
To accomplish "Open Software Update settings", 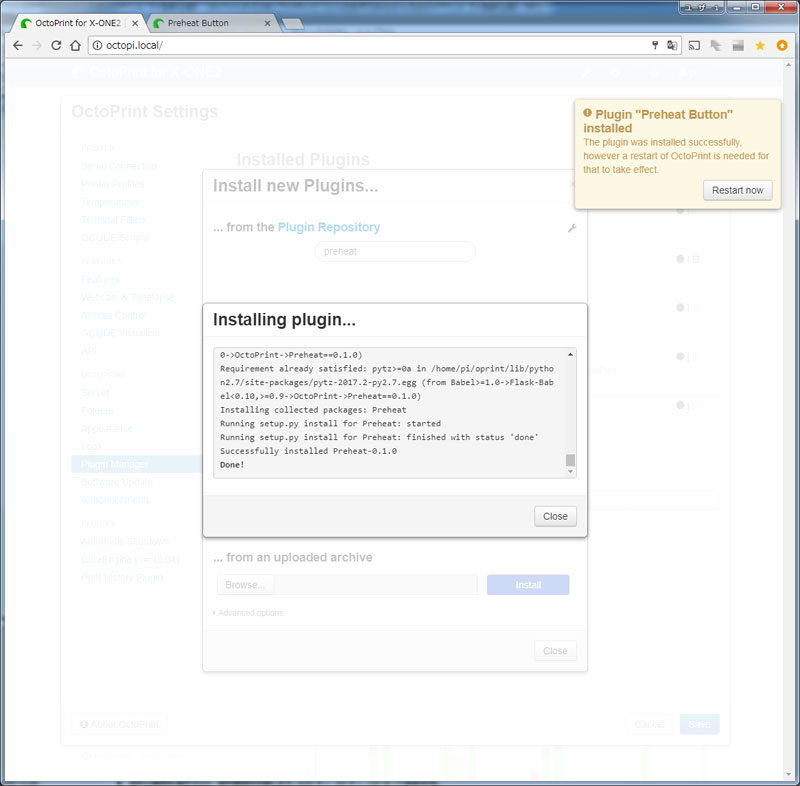I will [x=117, y=482].
